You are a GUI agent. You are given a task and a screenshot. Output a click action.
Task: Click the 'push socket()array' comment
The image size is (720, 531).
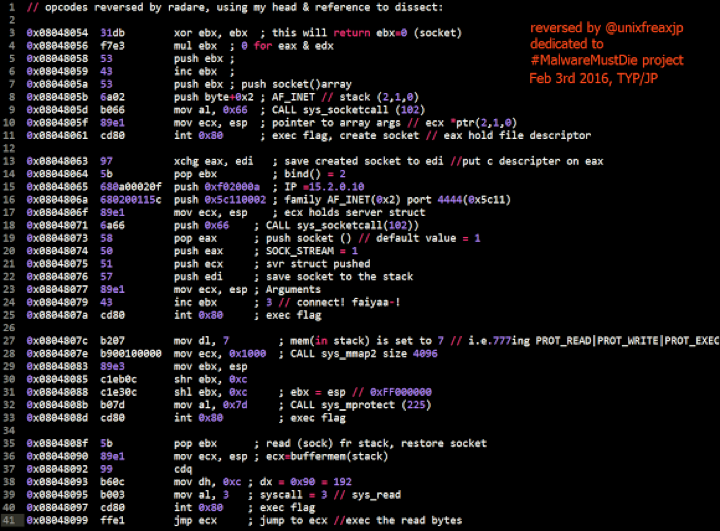(x=297, y=84)
